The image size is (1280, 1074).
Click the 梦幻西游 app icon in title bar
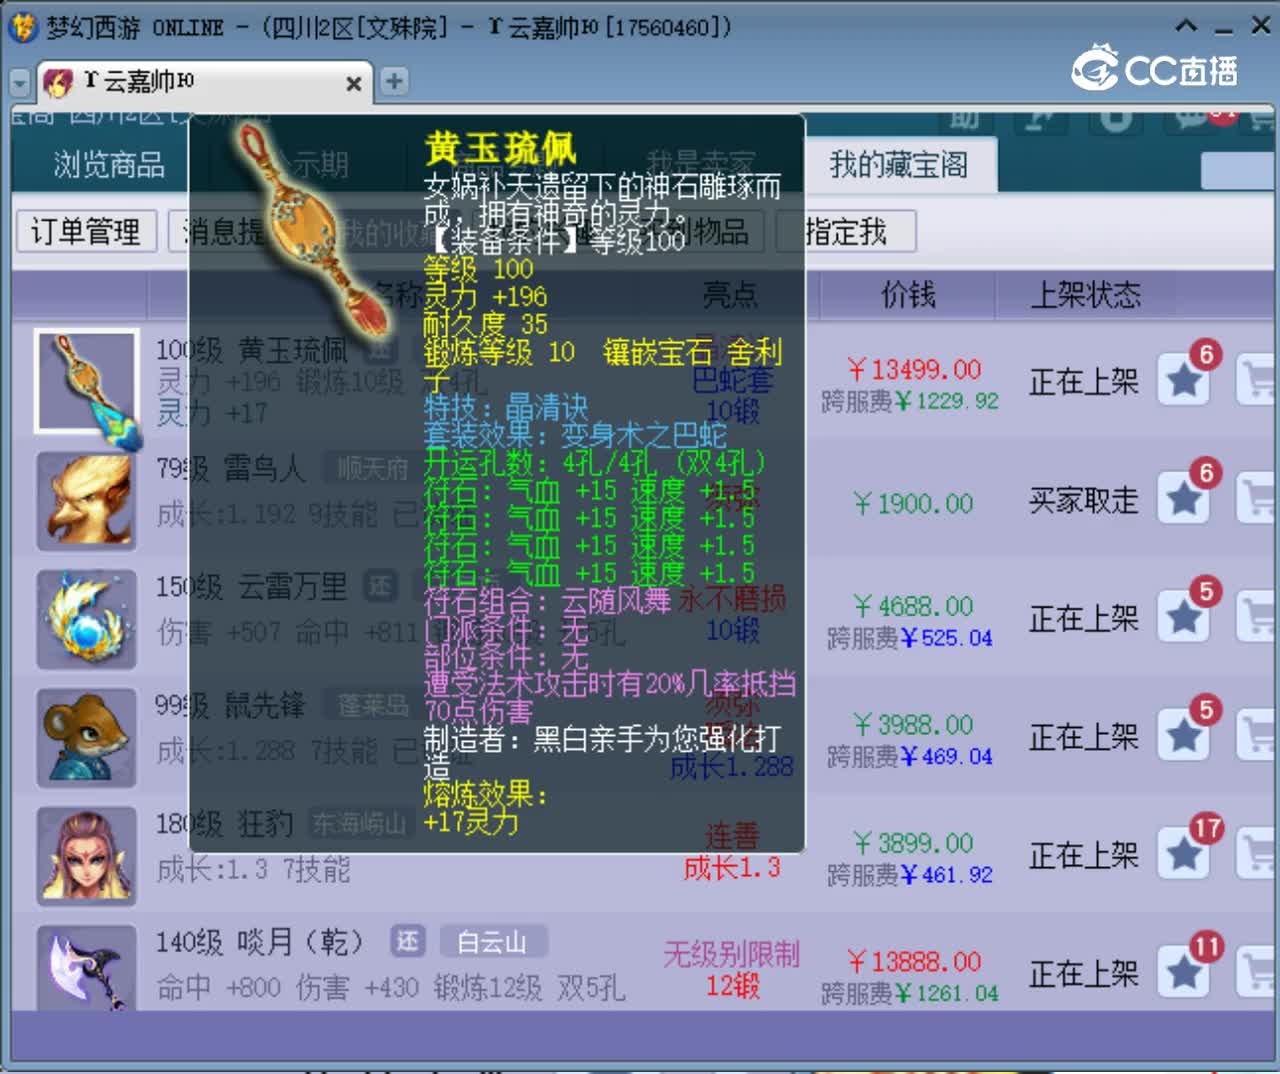coord(22,27)
